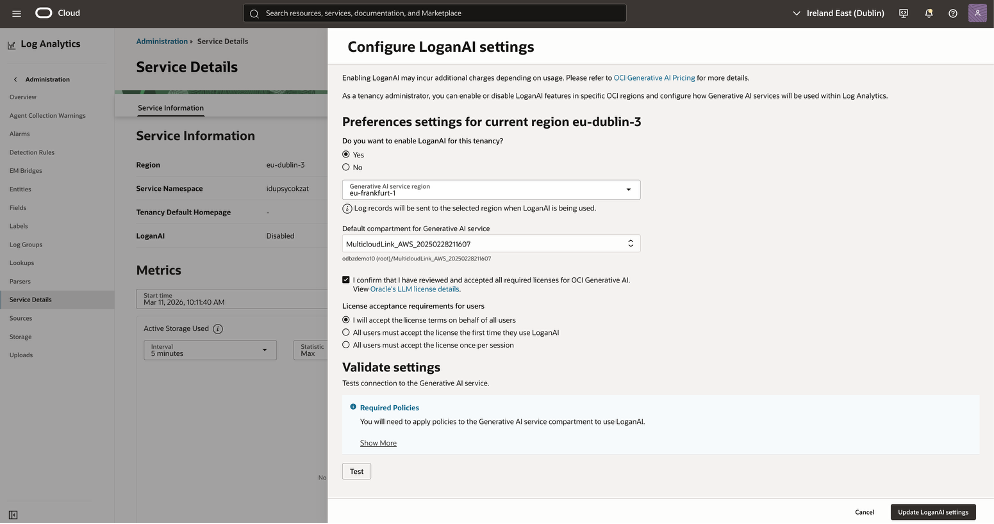Viewport: 994px width, 524px height.
Task: Choose users accept license once per session
Action: [x=346, y=345]
